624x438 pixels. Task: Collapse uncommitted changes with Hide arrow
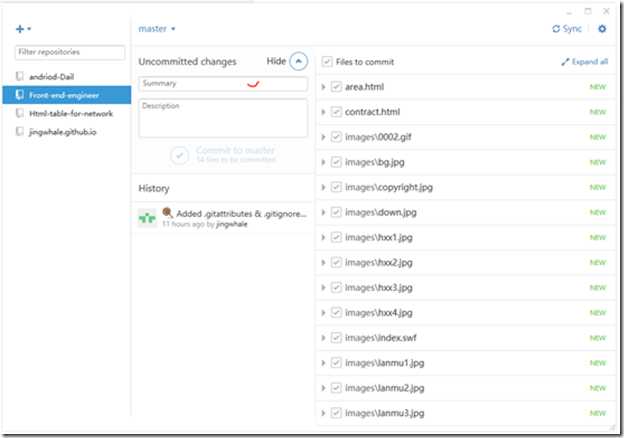(x=298, y=61)
